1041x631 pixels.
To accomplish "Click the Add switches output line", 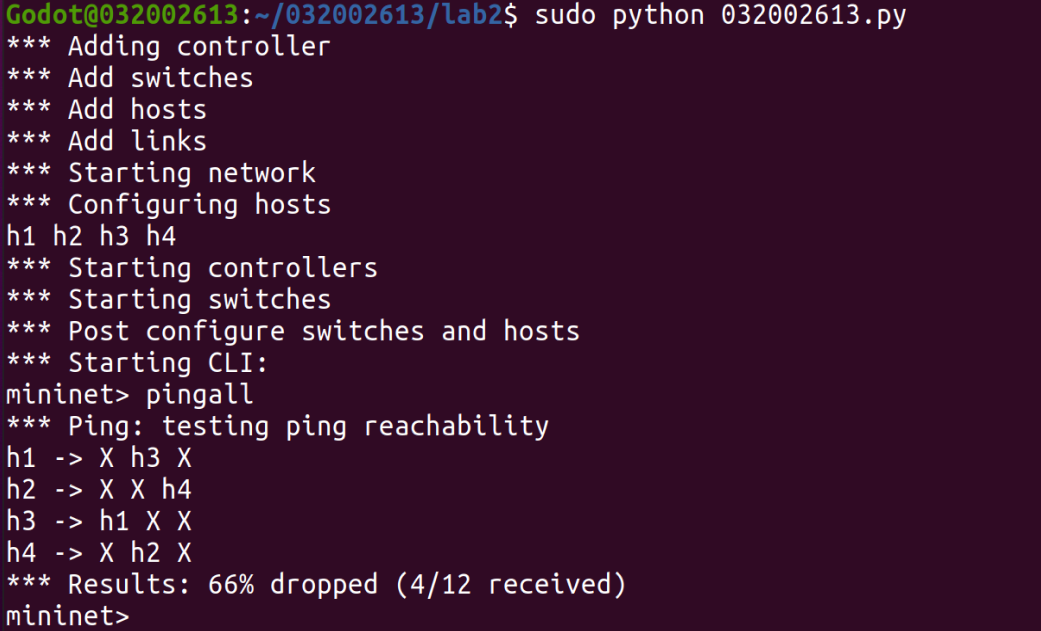I will pos(130,78).
